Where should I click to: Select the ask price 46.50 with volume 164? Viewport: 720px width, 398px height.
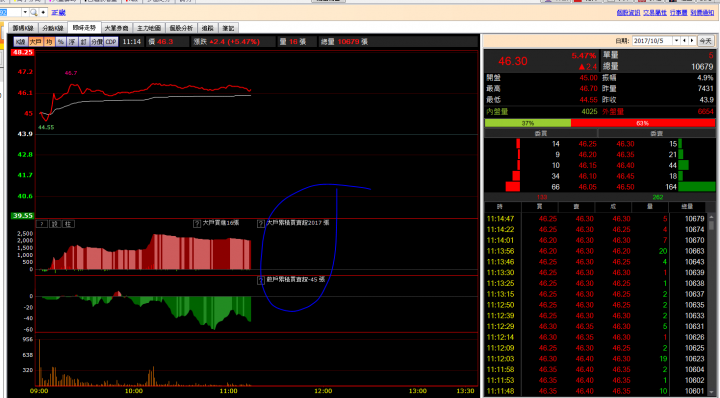click(x=657, y=187)
